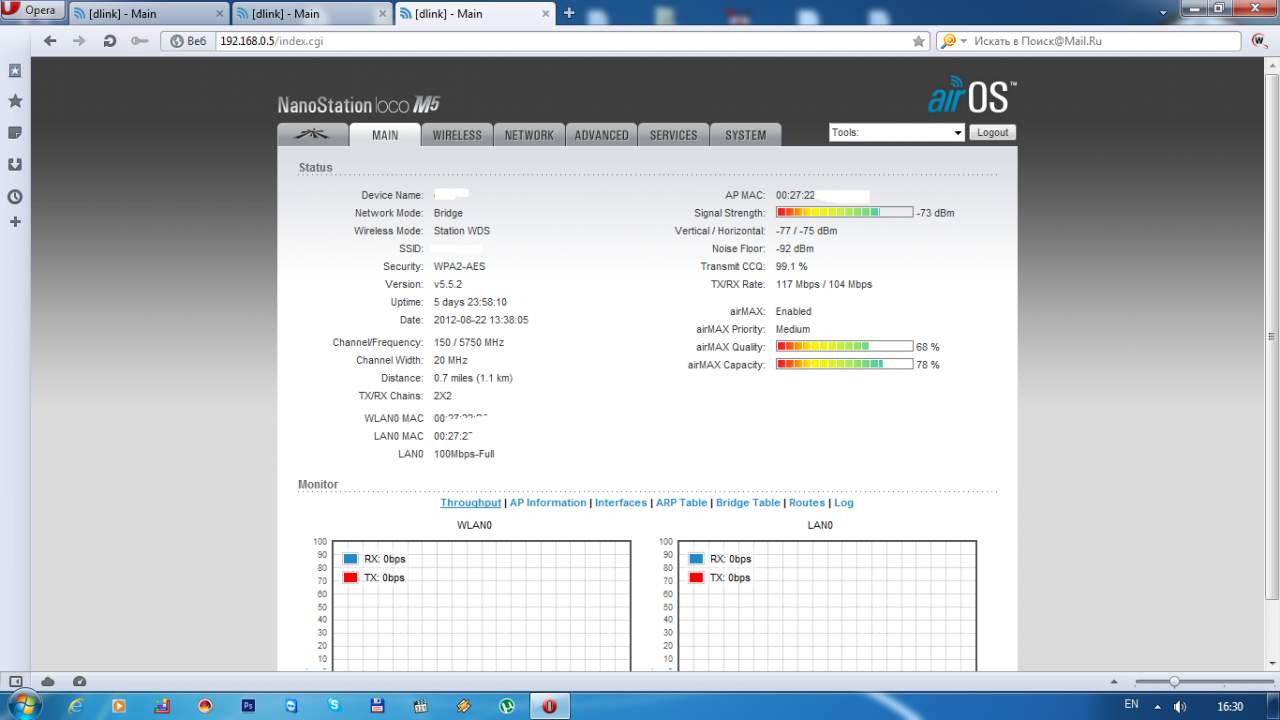Viewport: 1280px width, 720px height.
Task: Open the SYSTEM tab
Action: (746, 135)
